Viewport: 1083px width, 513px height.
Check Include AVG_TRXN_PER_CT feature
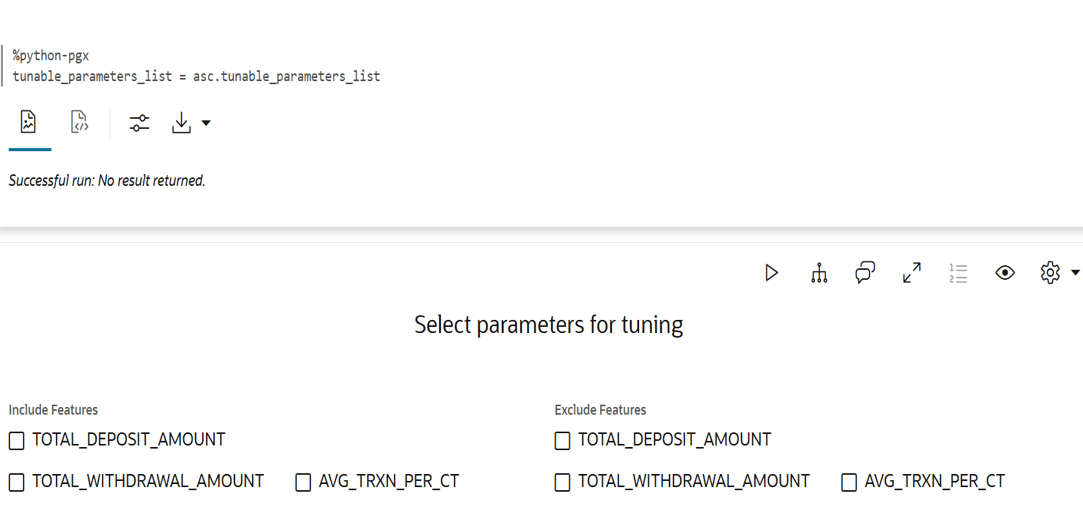pos(303,482)
